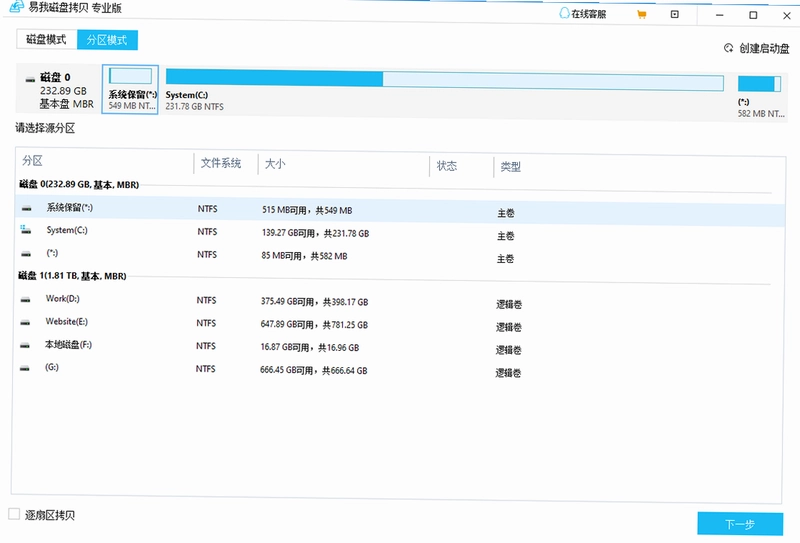Click the shopping cart icon

(642, 14)
